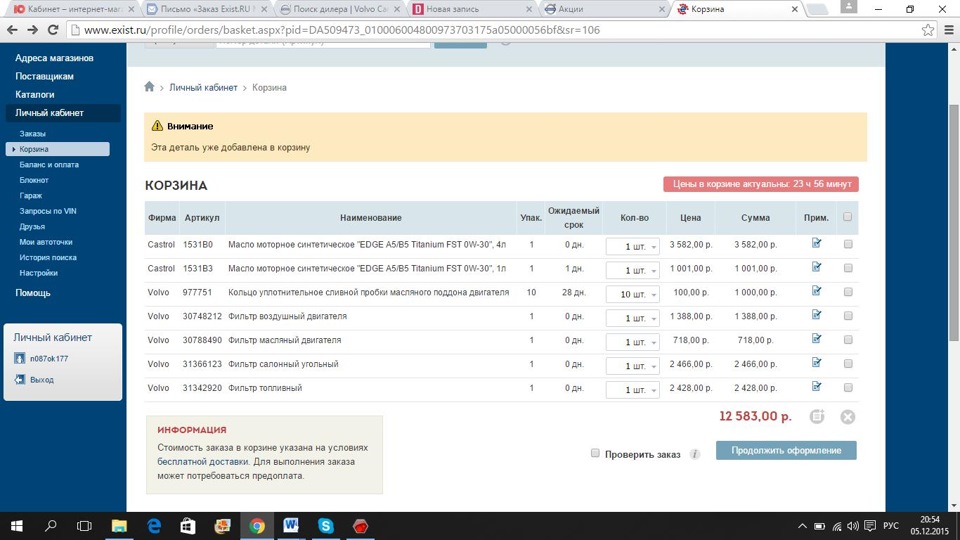
Task: Edit note for Castrol 1531B0 row
Action: pos(816,243)
